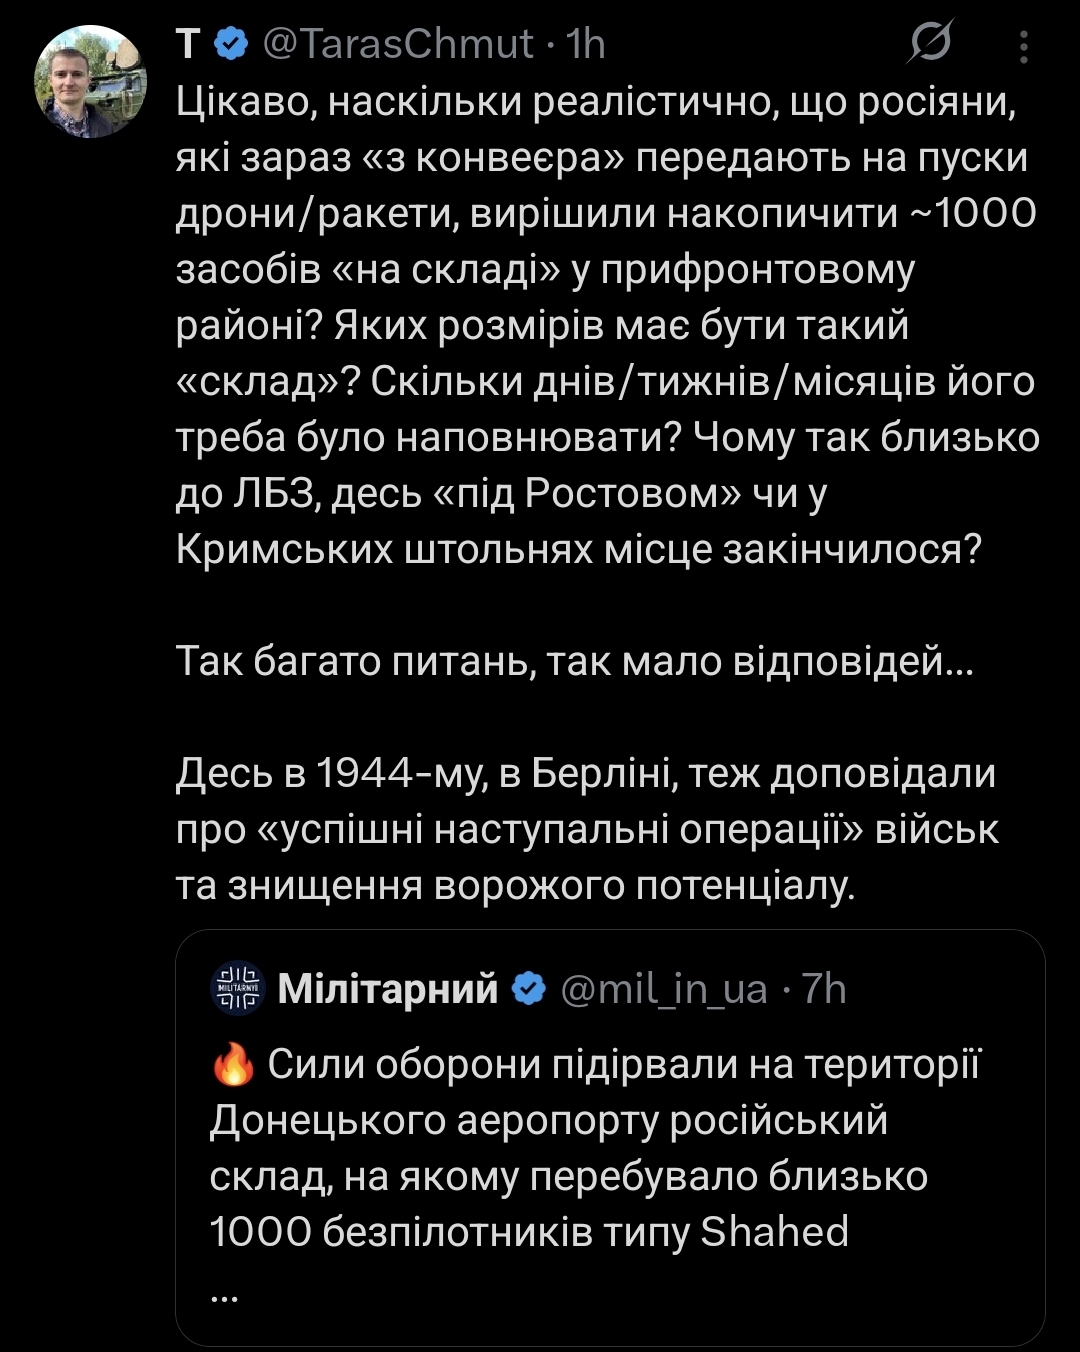Click the opening line starting with Цікаво
This screenshot has height=1352, width=1080.
click(596, 101)
